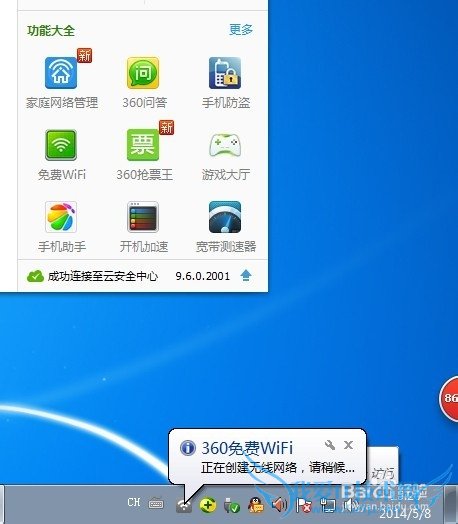Click the keyboard input method icon in taskbar
Screen dimensions: 458x524
pyautogui.click(x=156, y=503)
